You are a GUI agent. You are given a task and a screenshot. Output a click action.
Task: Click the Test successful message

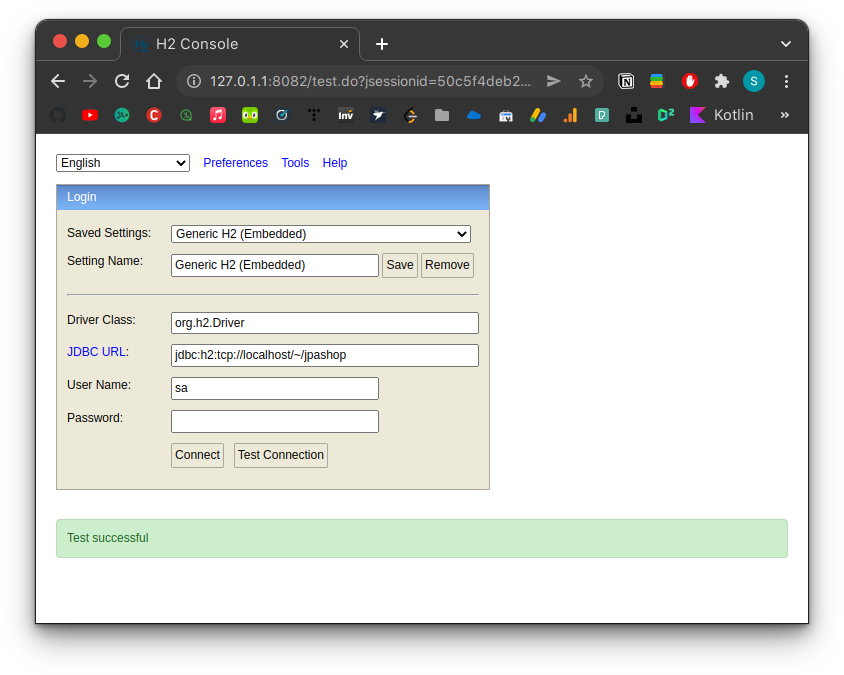(x=108, y=538)
